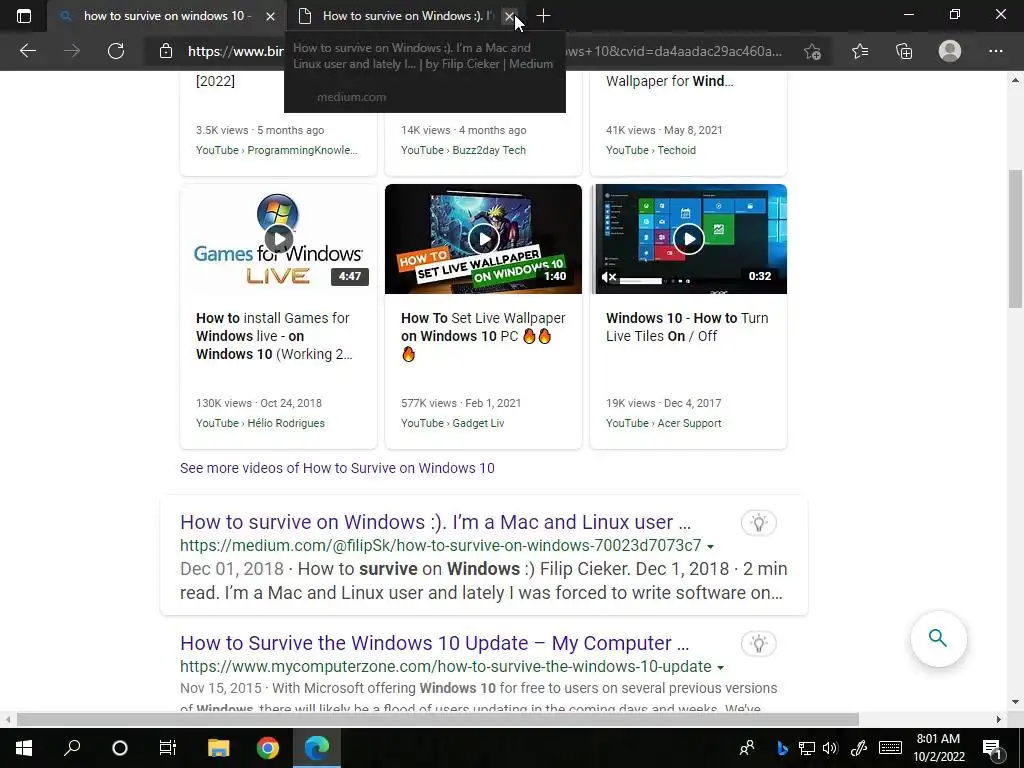Open the Windows Start menu

pyautogui.click(x=24, y=748)
